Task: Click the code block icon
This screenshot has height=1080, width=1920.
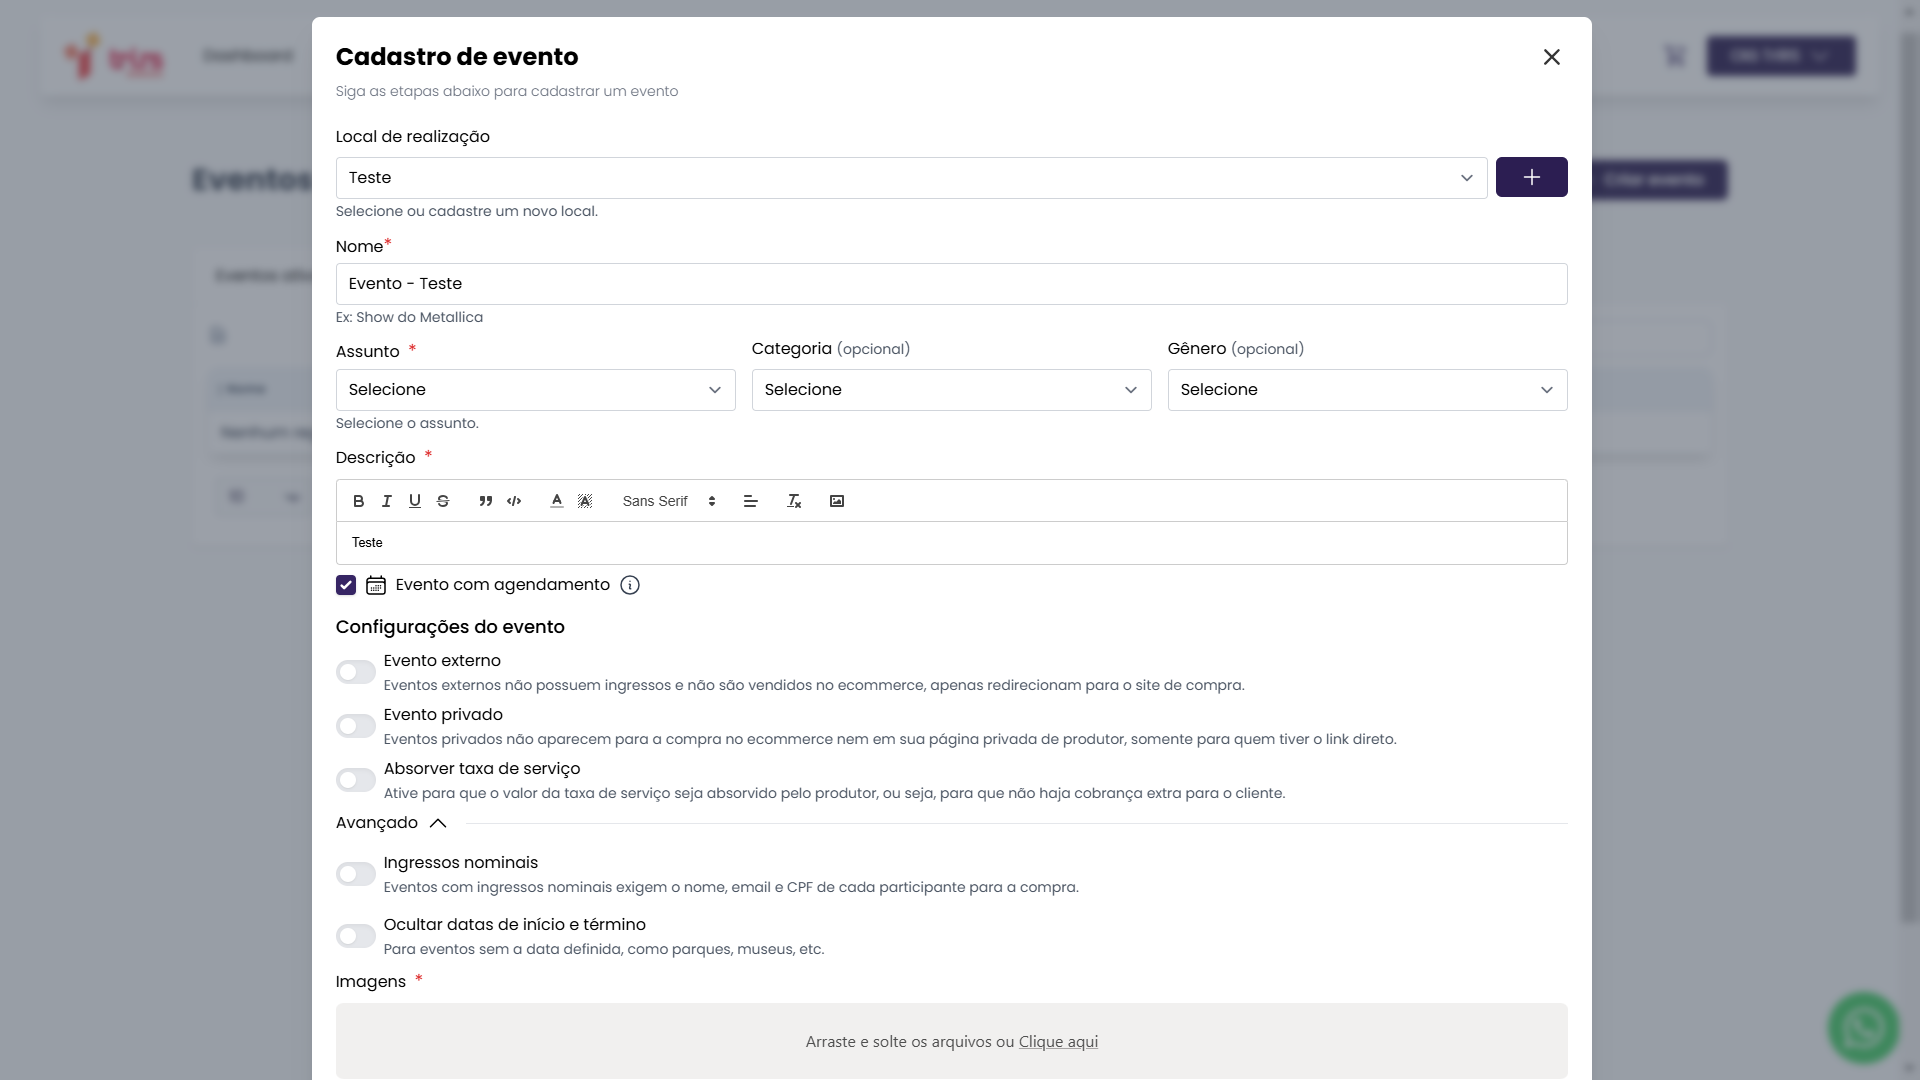Action: pyautogui.click(x=514, y=501)
